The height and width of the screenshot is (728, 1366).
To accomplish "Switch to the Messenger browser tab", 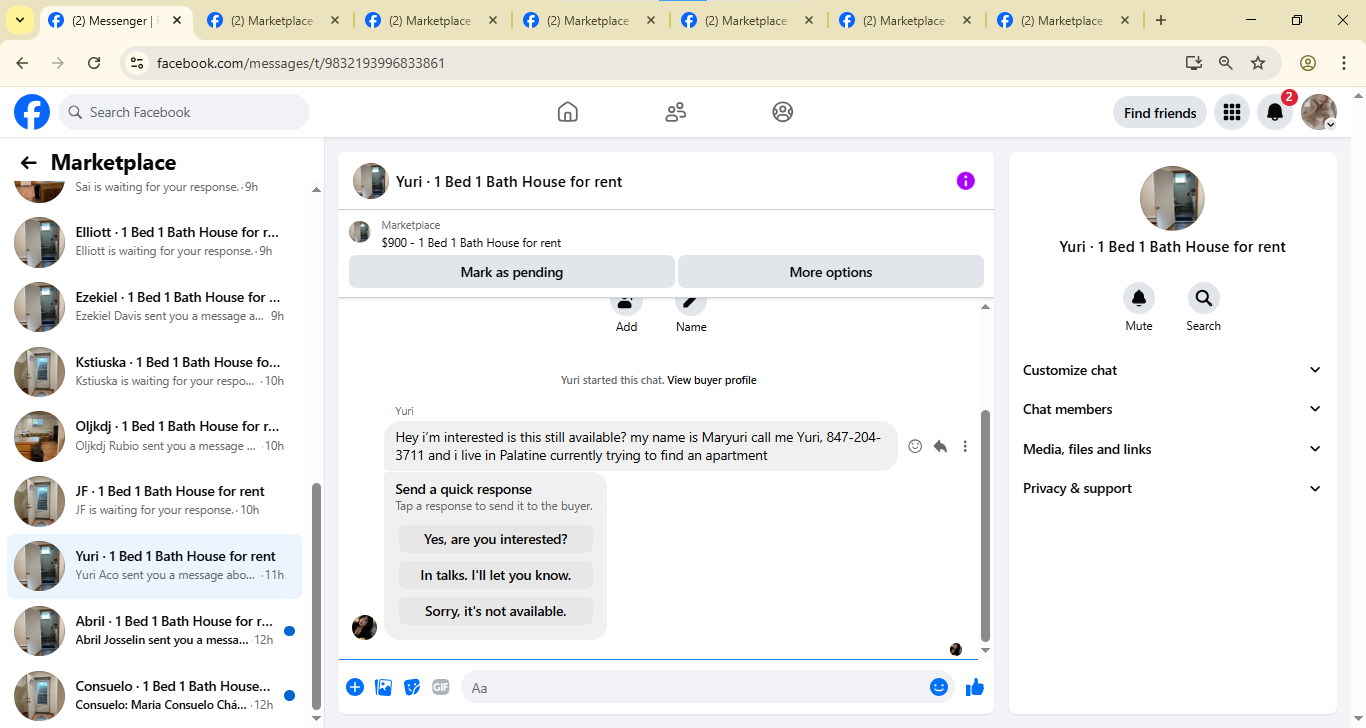I will point(116,20).
